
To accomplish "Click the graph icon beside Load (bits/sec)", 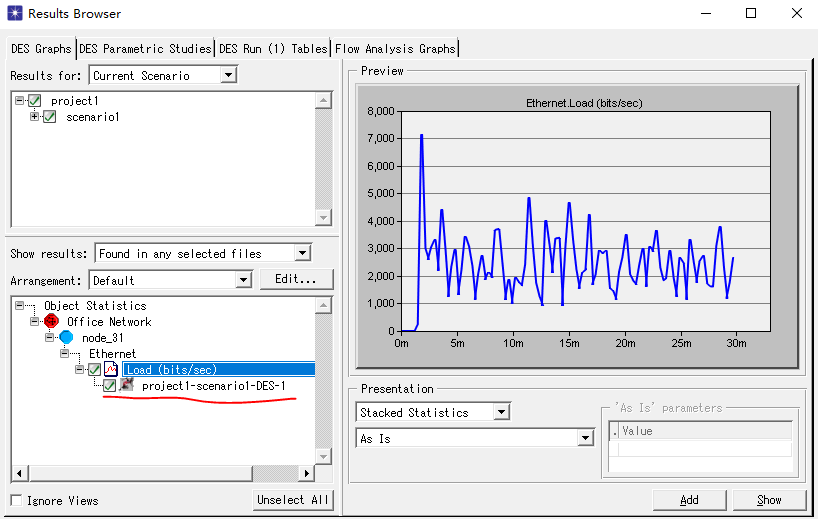I will coord(111,369).
